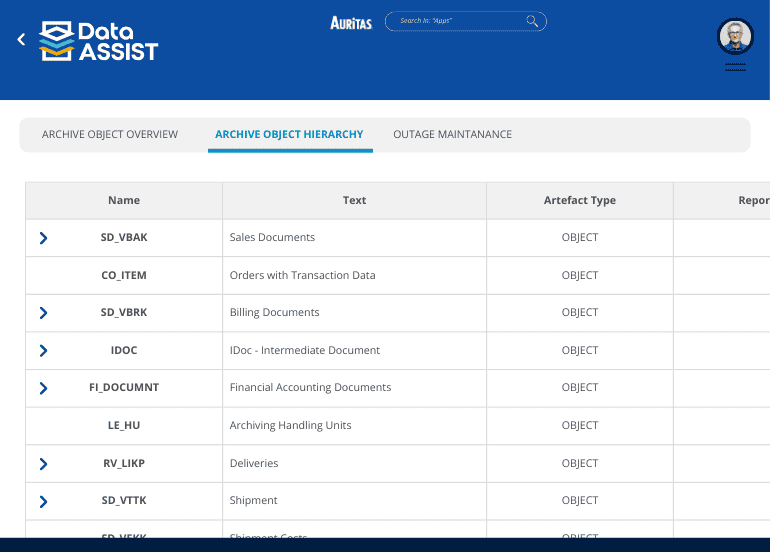Click the Name column header
770x552 pixels.
coord(124,201)
